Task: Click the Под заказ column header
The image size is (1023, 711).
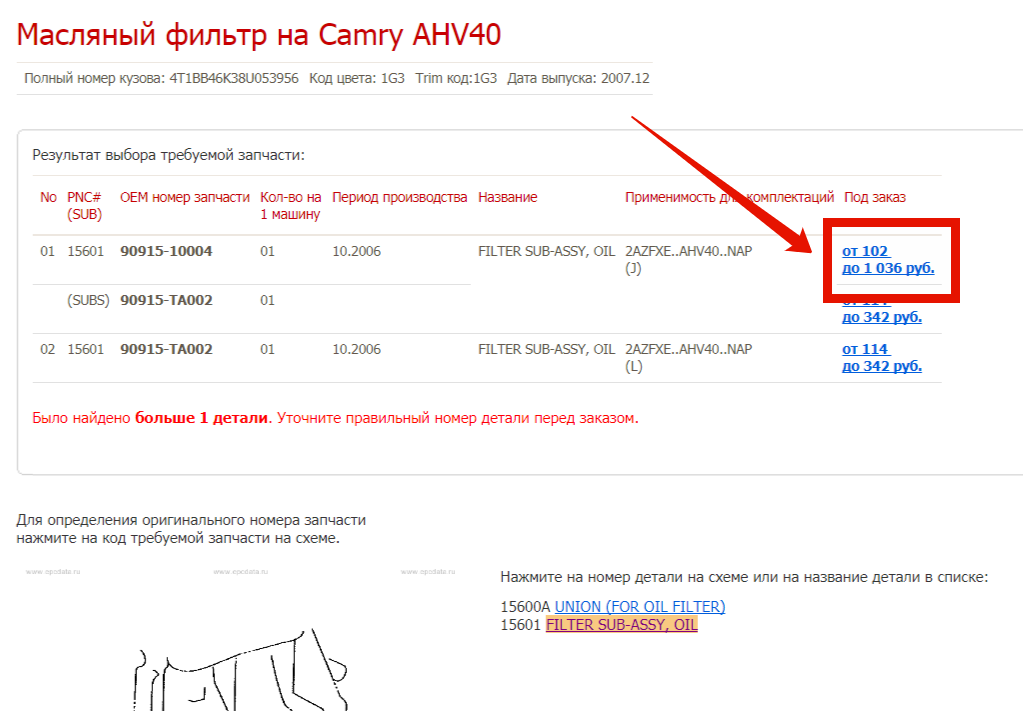Action: tap(874, 197)
